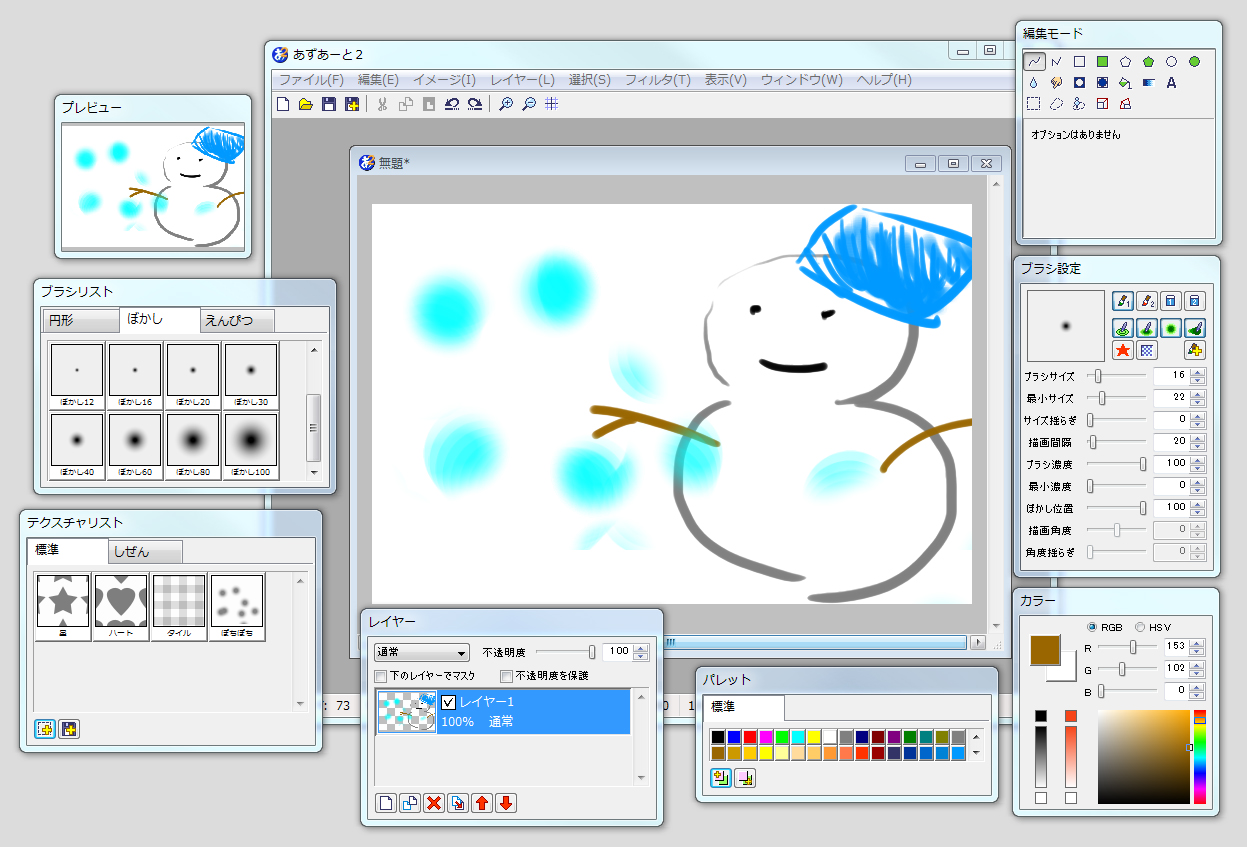Switch to しぜん texture tab
Viewport: 1247px width, 847px height.
click(x=145, y=551)
